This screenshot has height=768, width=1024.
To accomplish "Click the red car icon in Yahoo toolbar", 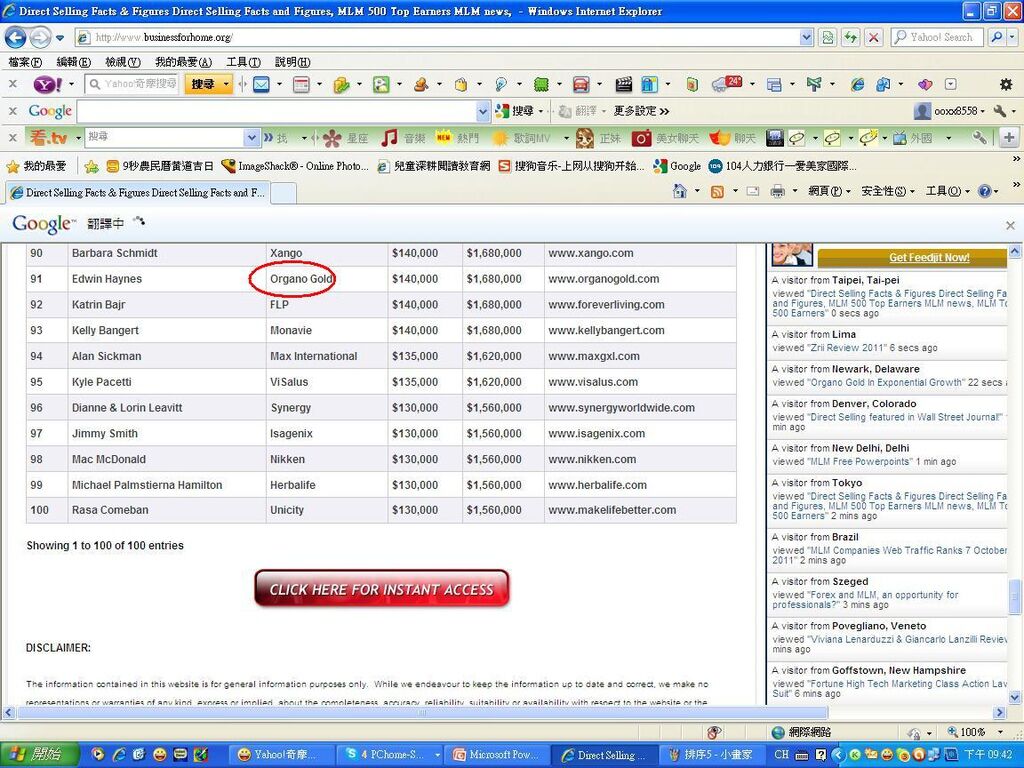I will 581,84.
